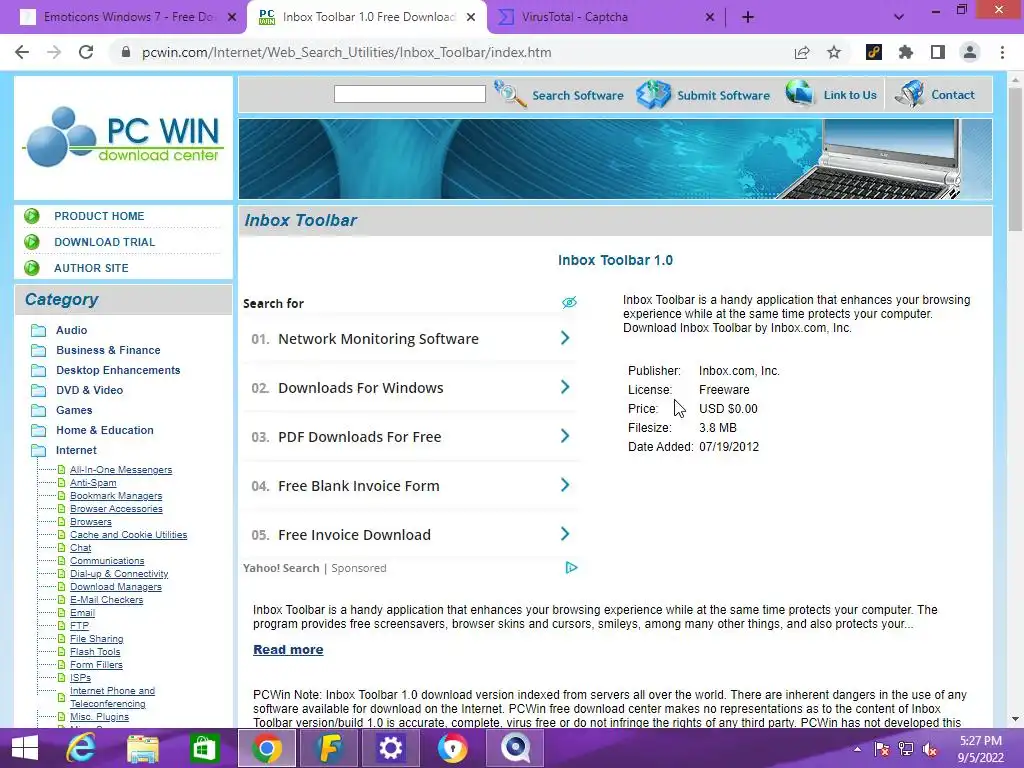Click the address bar URL
The width and height of the screenshot is (1024, 768).
pos(347,52)
